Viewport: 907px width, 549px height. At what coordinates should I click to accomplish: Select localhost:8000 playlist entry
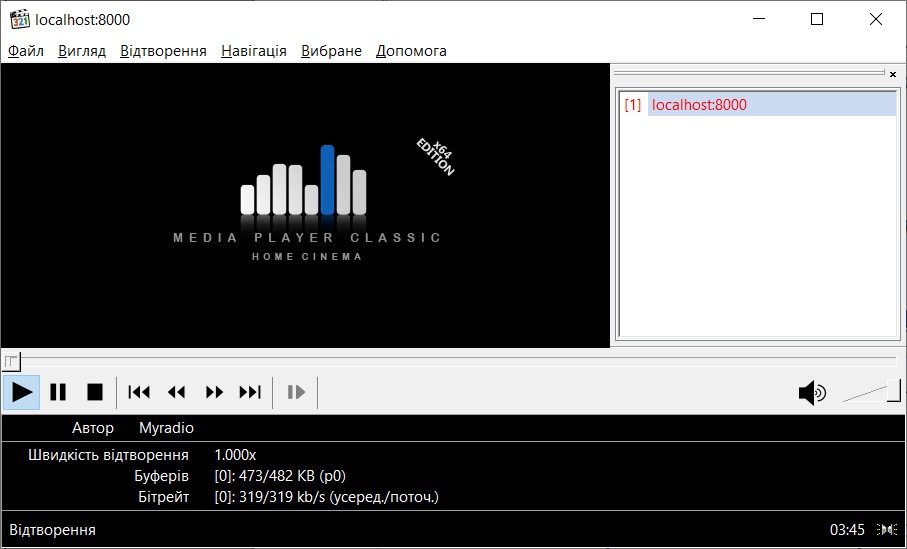coord(699,105)
